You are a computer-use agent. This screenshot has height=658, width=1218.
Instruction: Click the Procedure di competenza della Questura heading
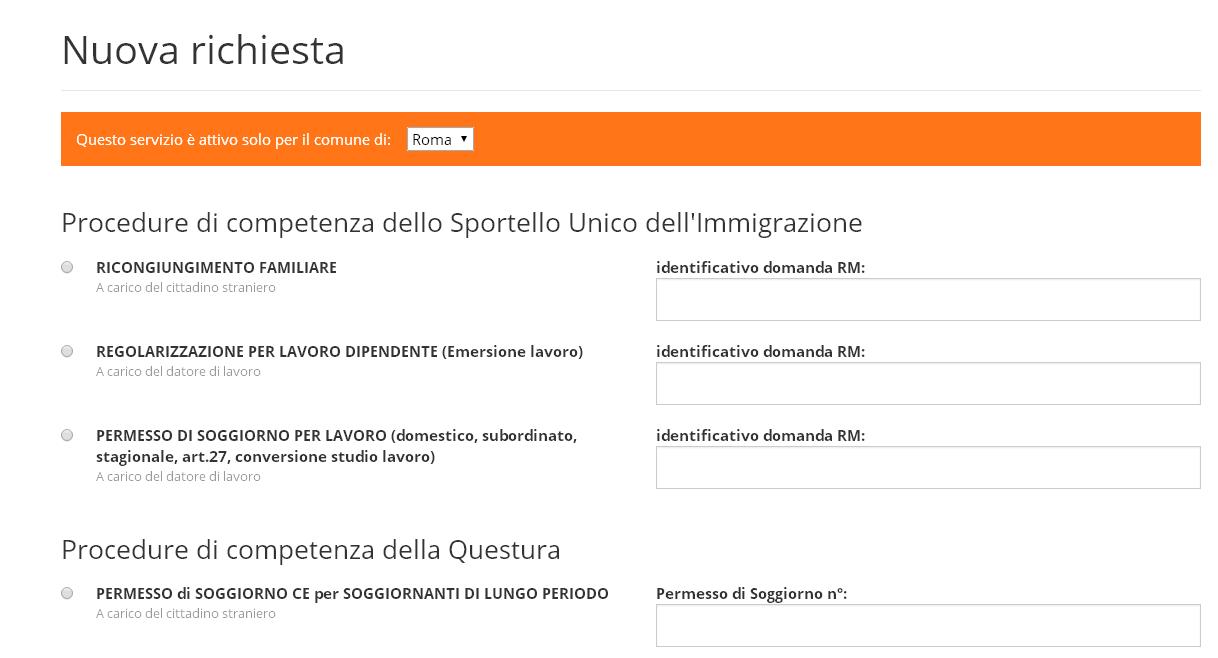pyautogui.click(x=310, y=550)
